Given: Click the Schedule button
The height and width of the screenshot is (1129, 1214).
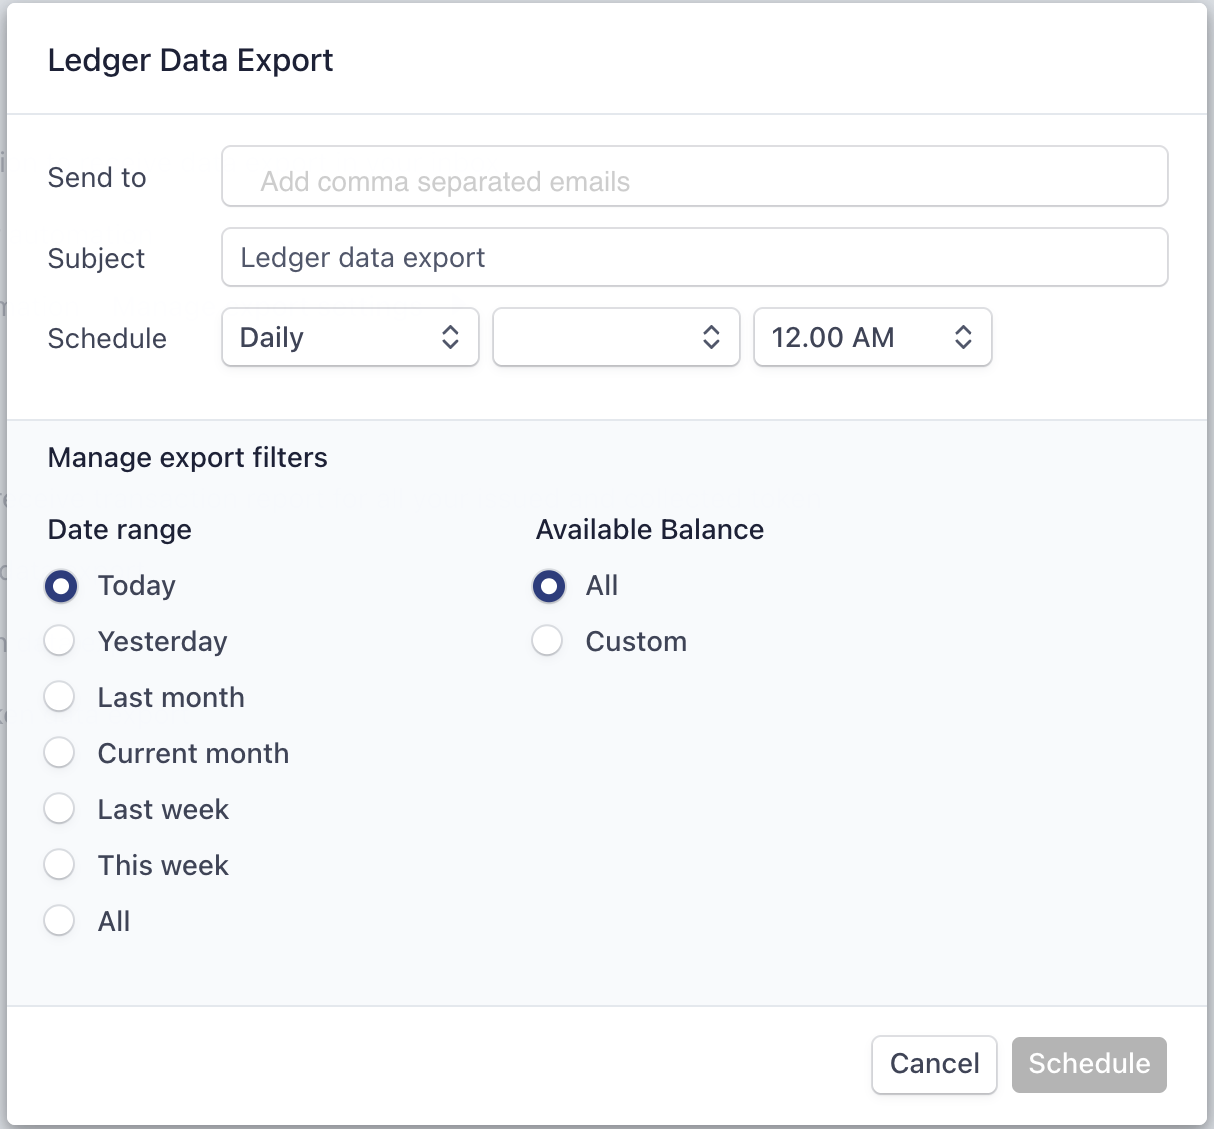Looking at the screenshot, I should pyautogui.click(x=1088, y=1064).
